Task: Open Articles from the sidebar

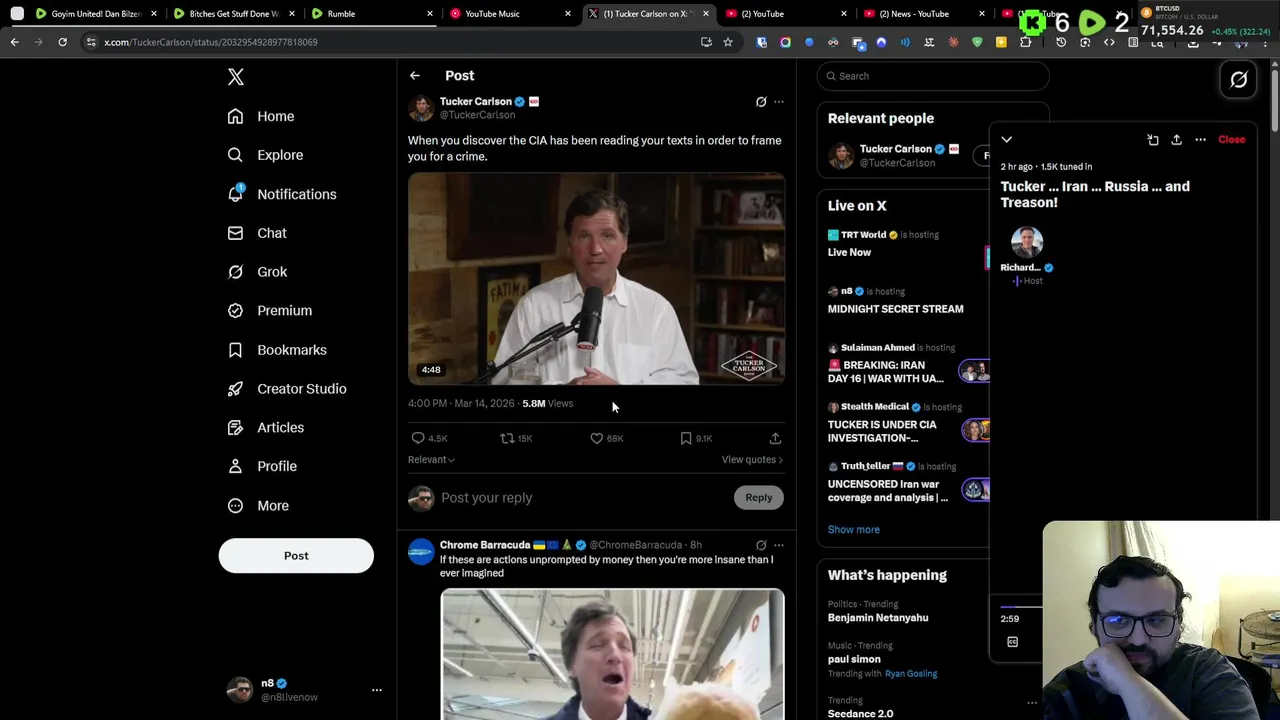Action: [x=266, y=427]
